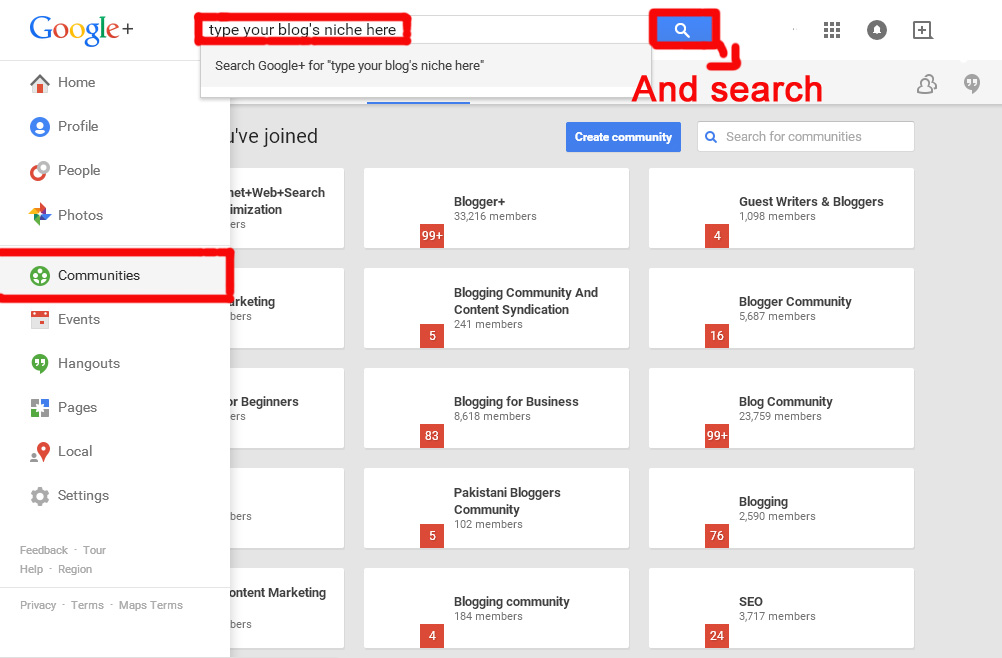
Task: Open the Blogging community with 2,590 members
Action: (782, 508)
